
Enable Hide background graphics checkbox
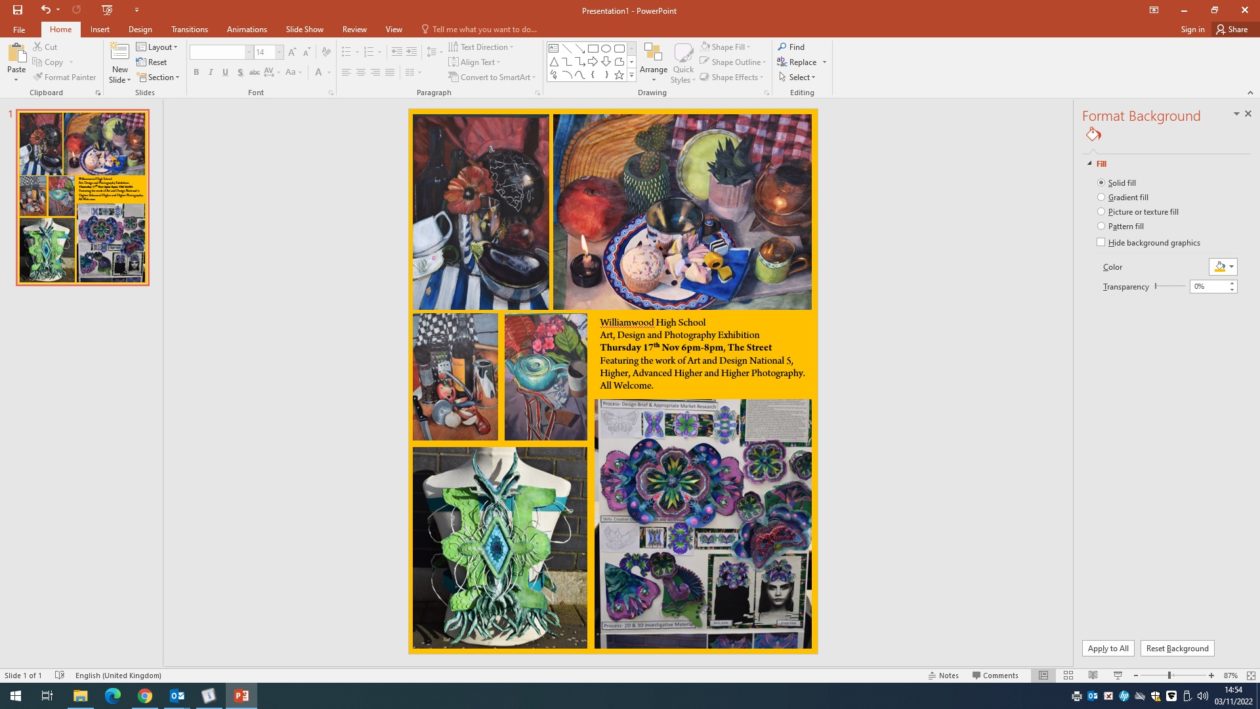point(1101,243)
